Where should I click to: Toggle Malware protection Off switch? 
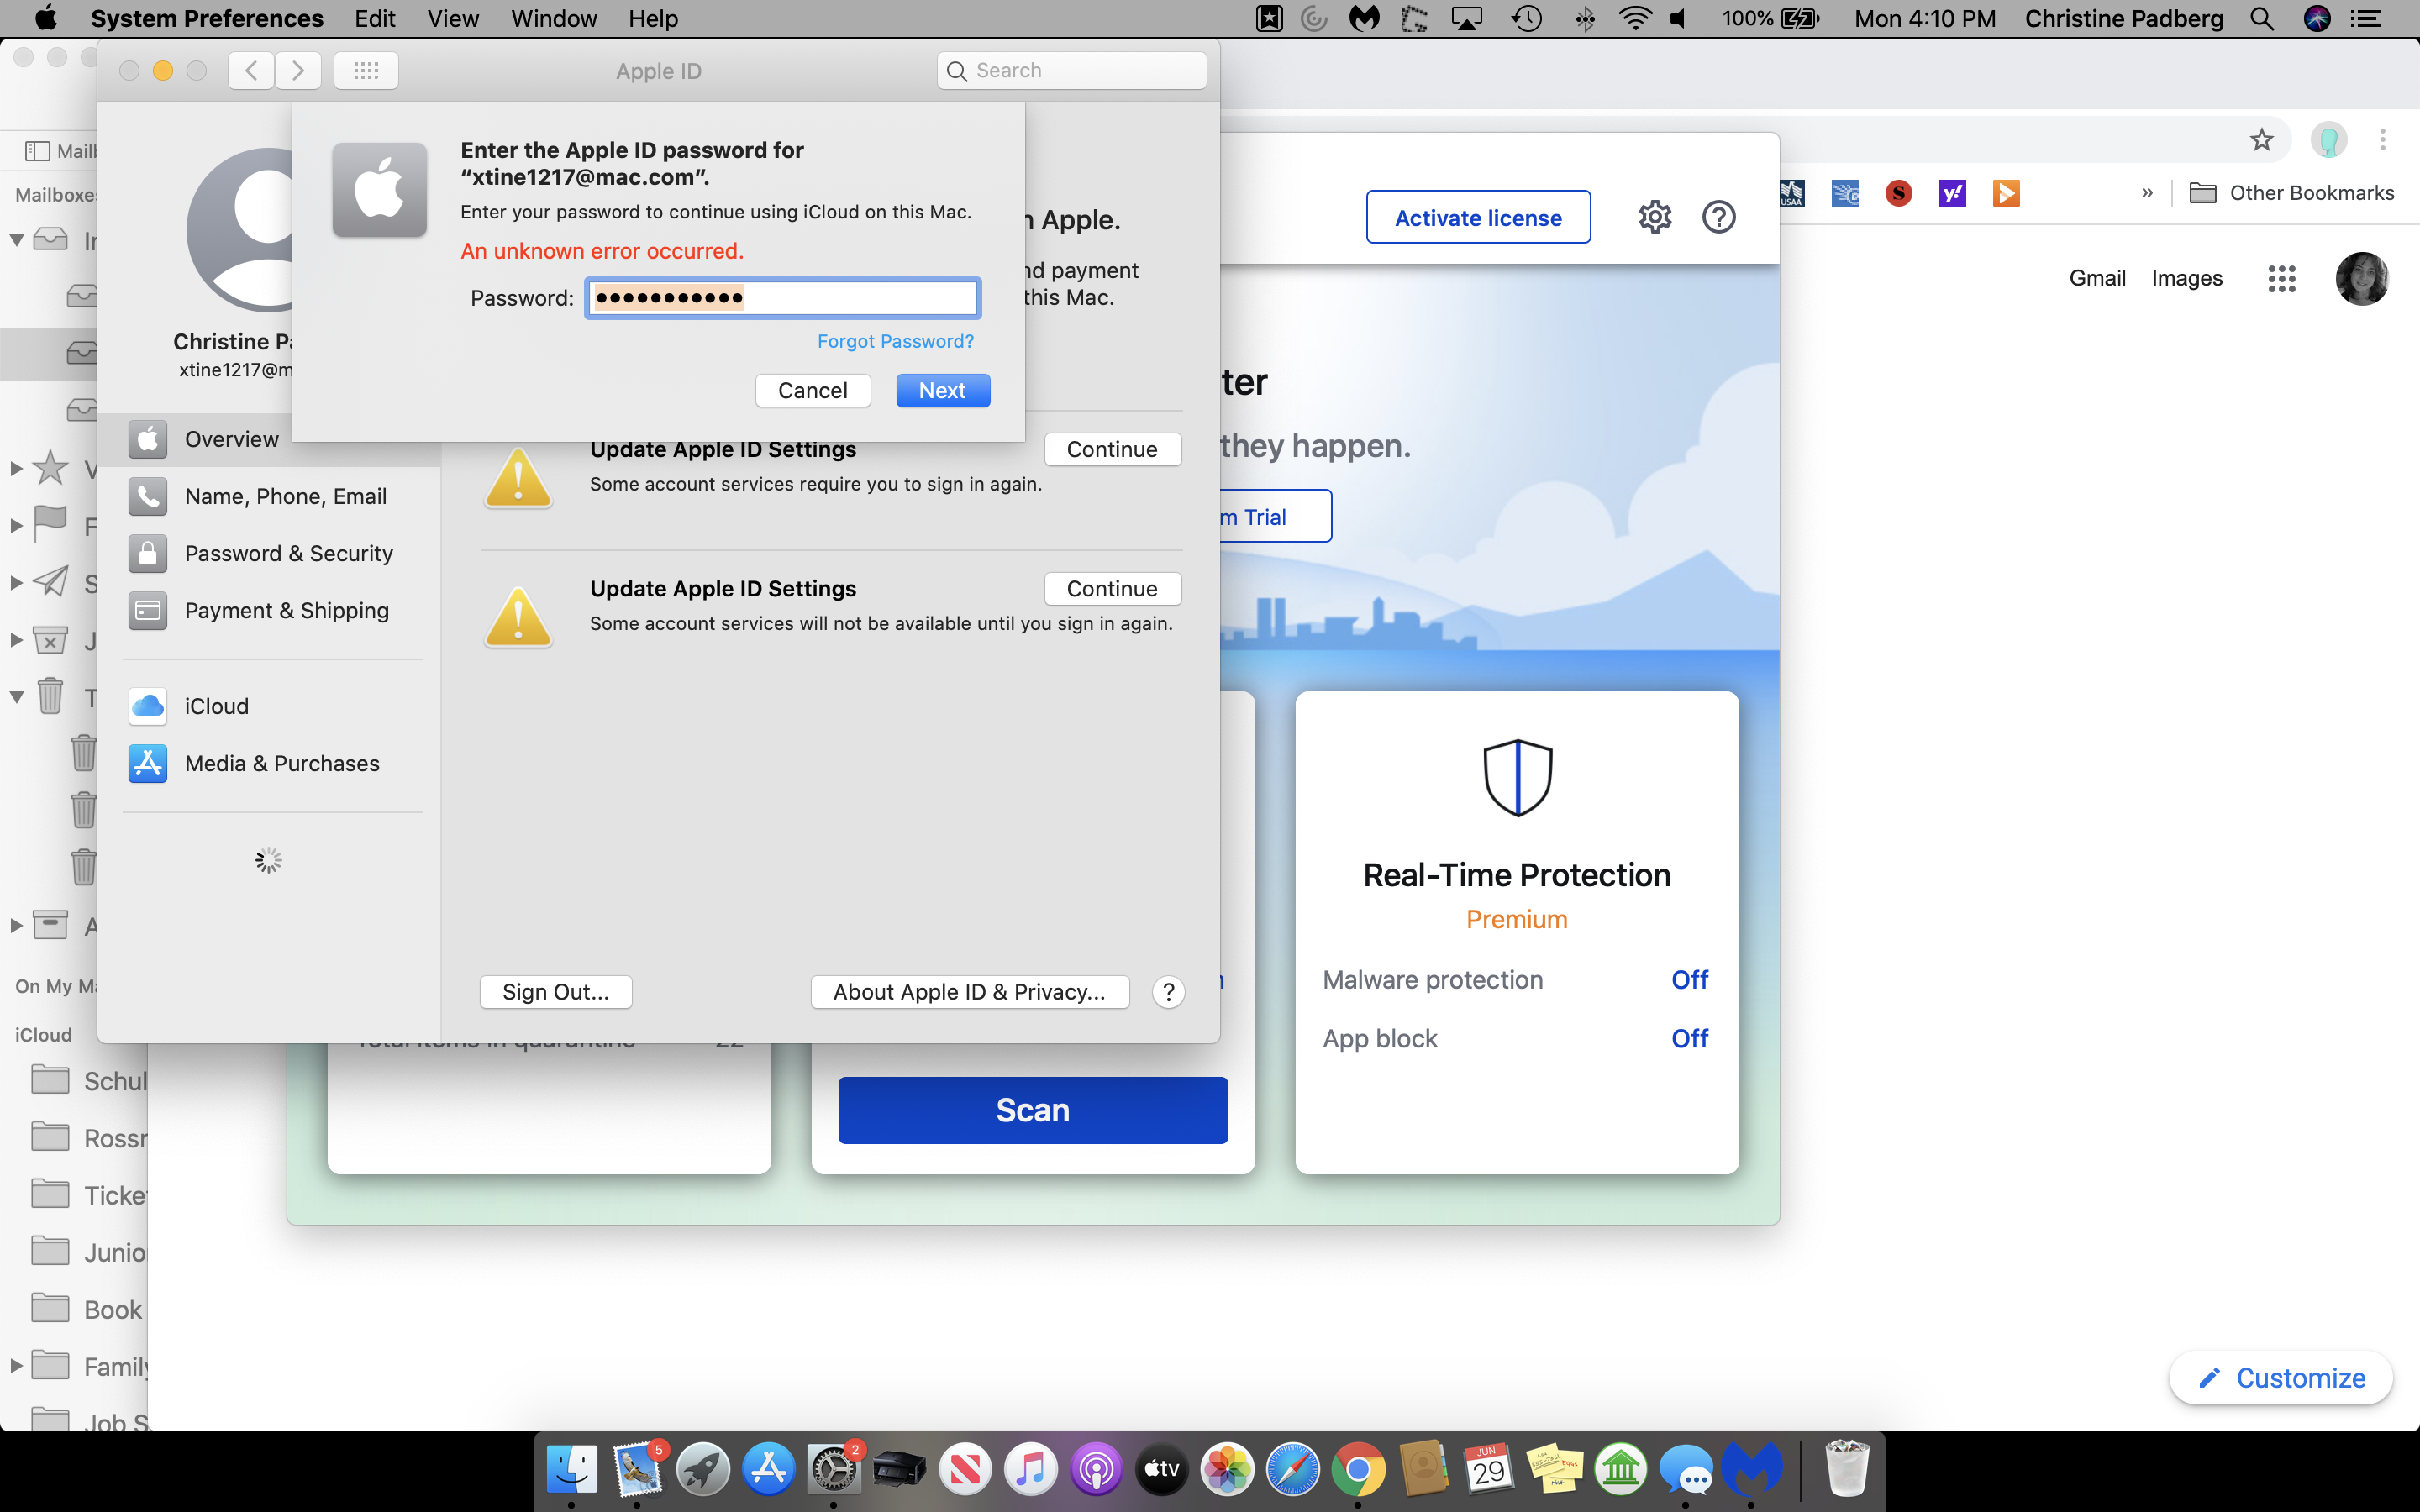pos(1689,980)
